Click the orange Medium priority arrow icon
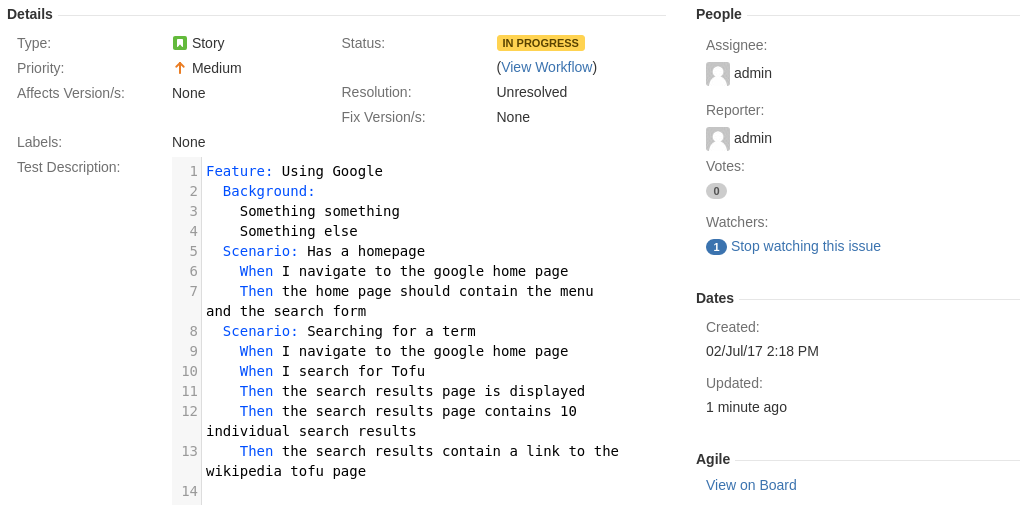Screen dimensions: 1028x516 click(x=180, y=68)
